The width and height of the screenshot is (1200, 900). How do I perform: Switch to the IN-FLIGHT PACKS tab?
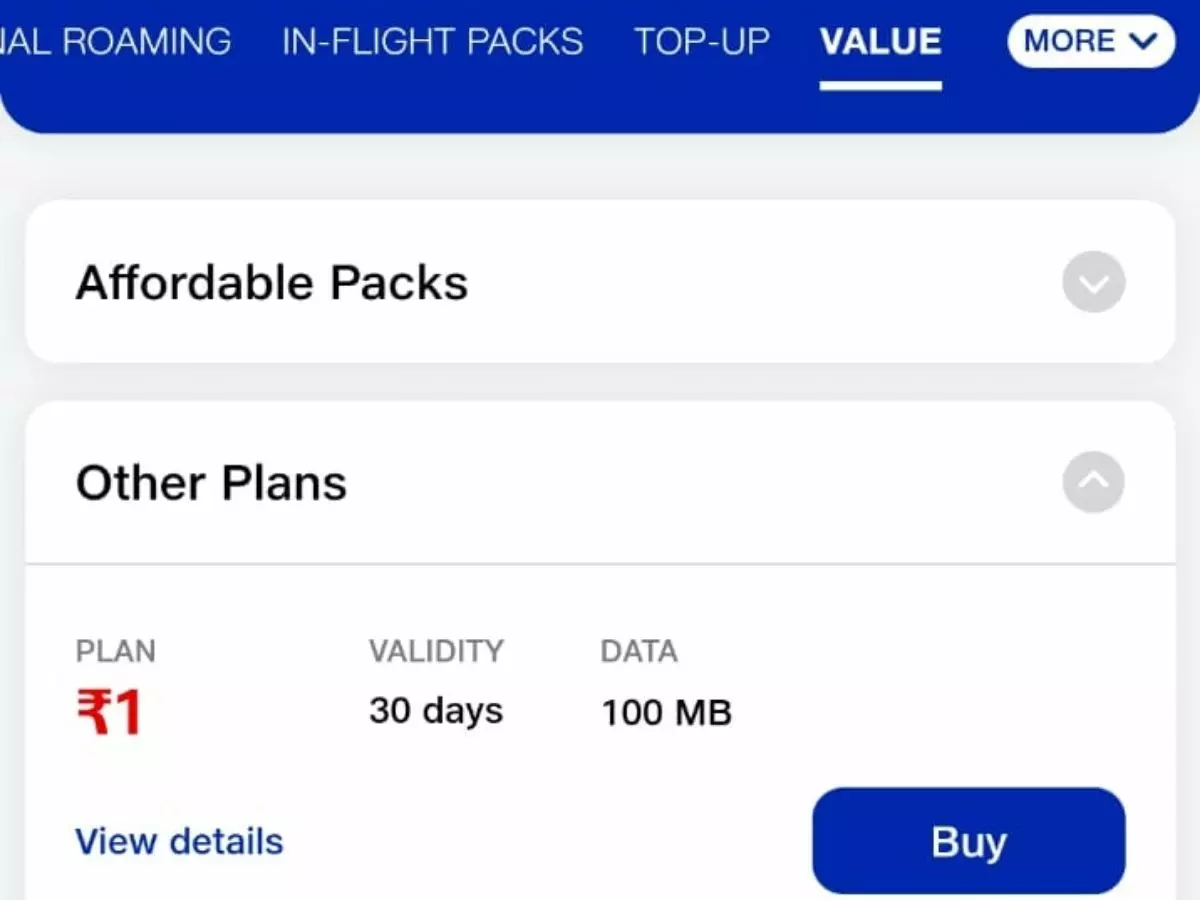pyautogui.click(x=432, y=42)
